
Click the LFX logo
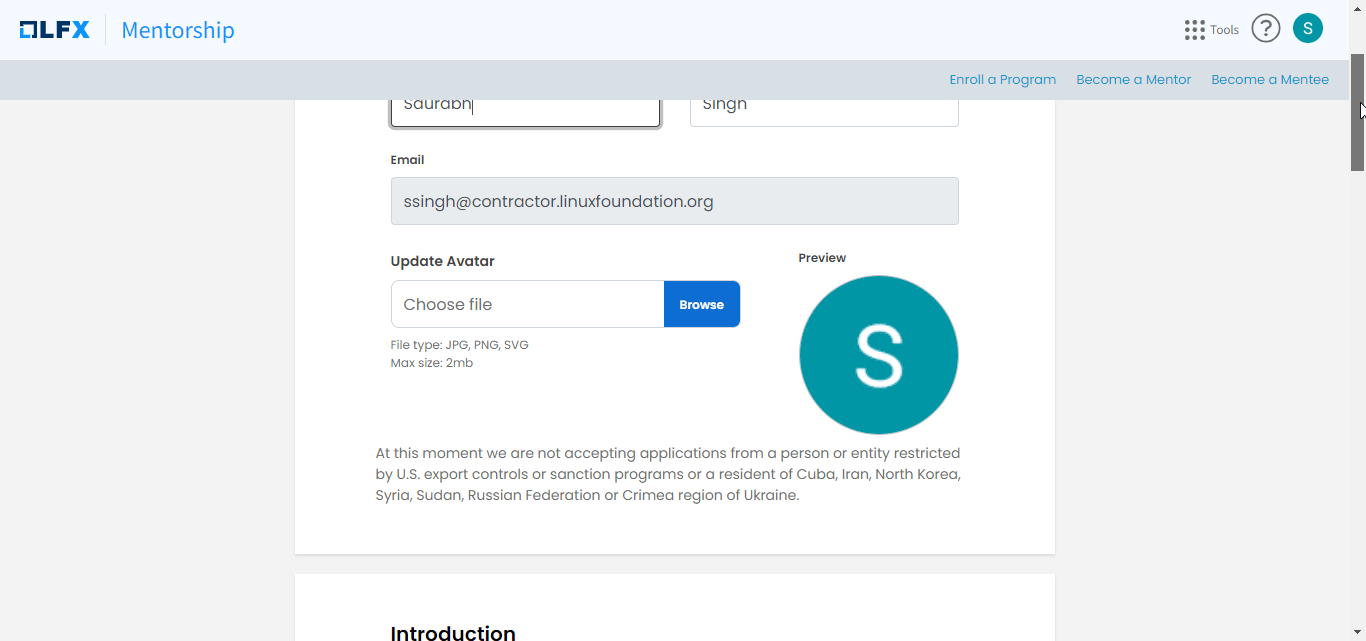tap(55, 30)
